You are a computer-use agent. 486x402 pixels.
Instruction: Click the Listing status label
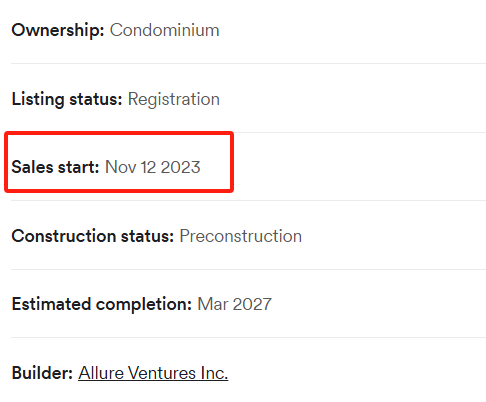[x=67, y=99]
